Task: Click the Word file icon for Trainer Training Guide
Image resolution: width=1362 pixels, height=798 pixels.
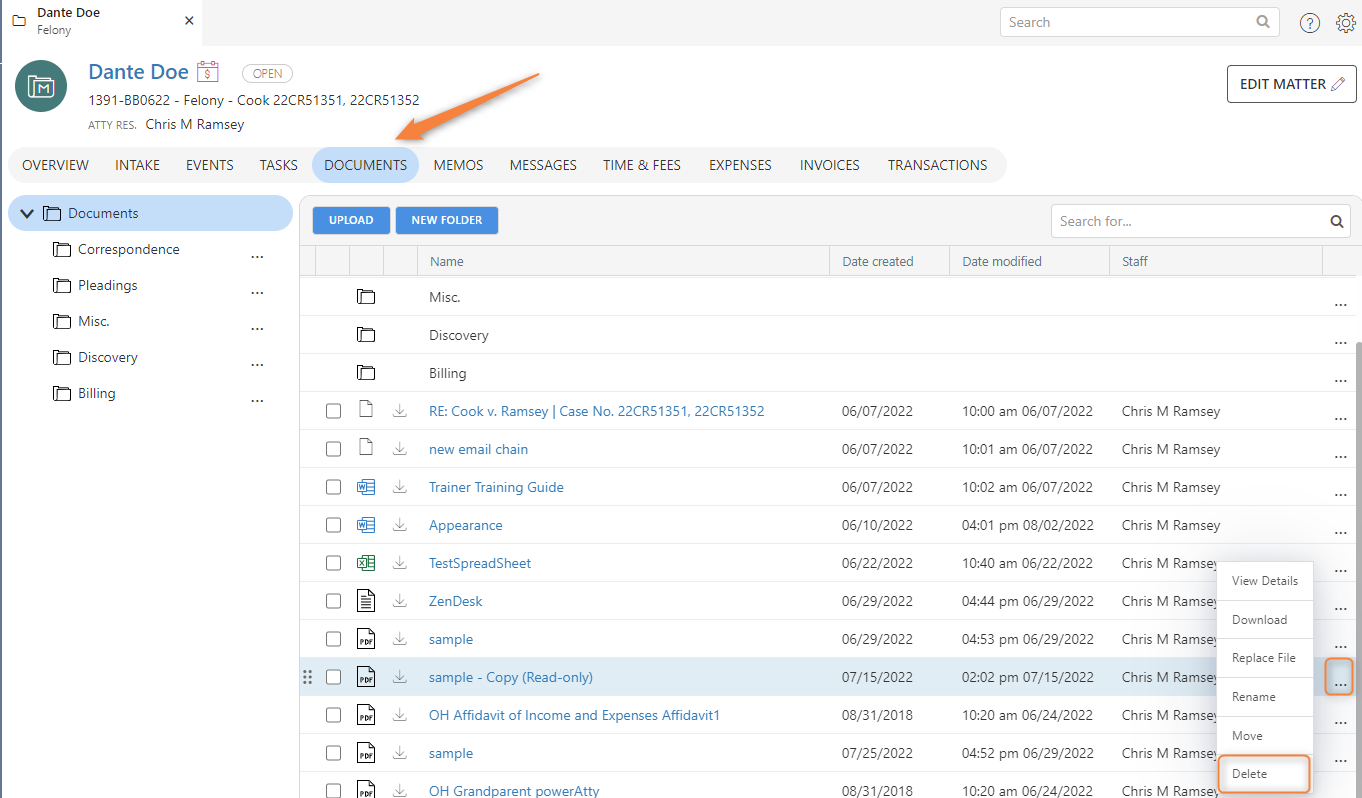Action: click(365, 486)
